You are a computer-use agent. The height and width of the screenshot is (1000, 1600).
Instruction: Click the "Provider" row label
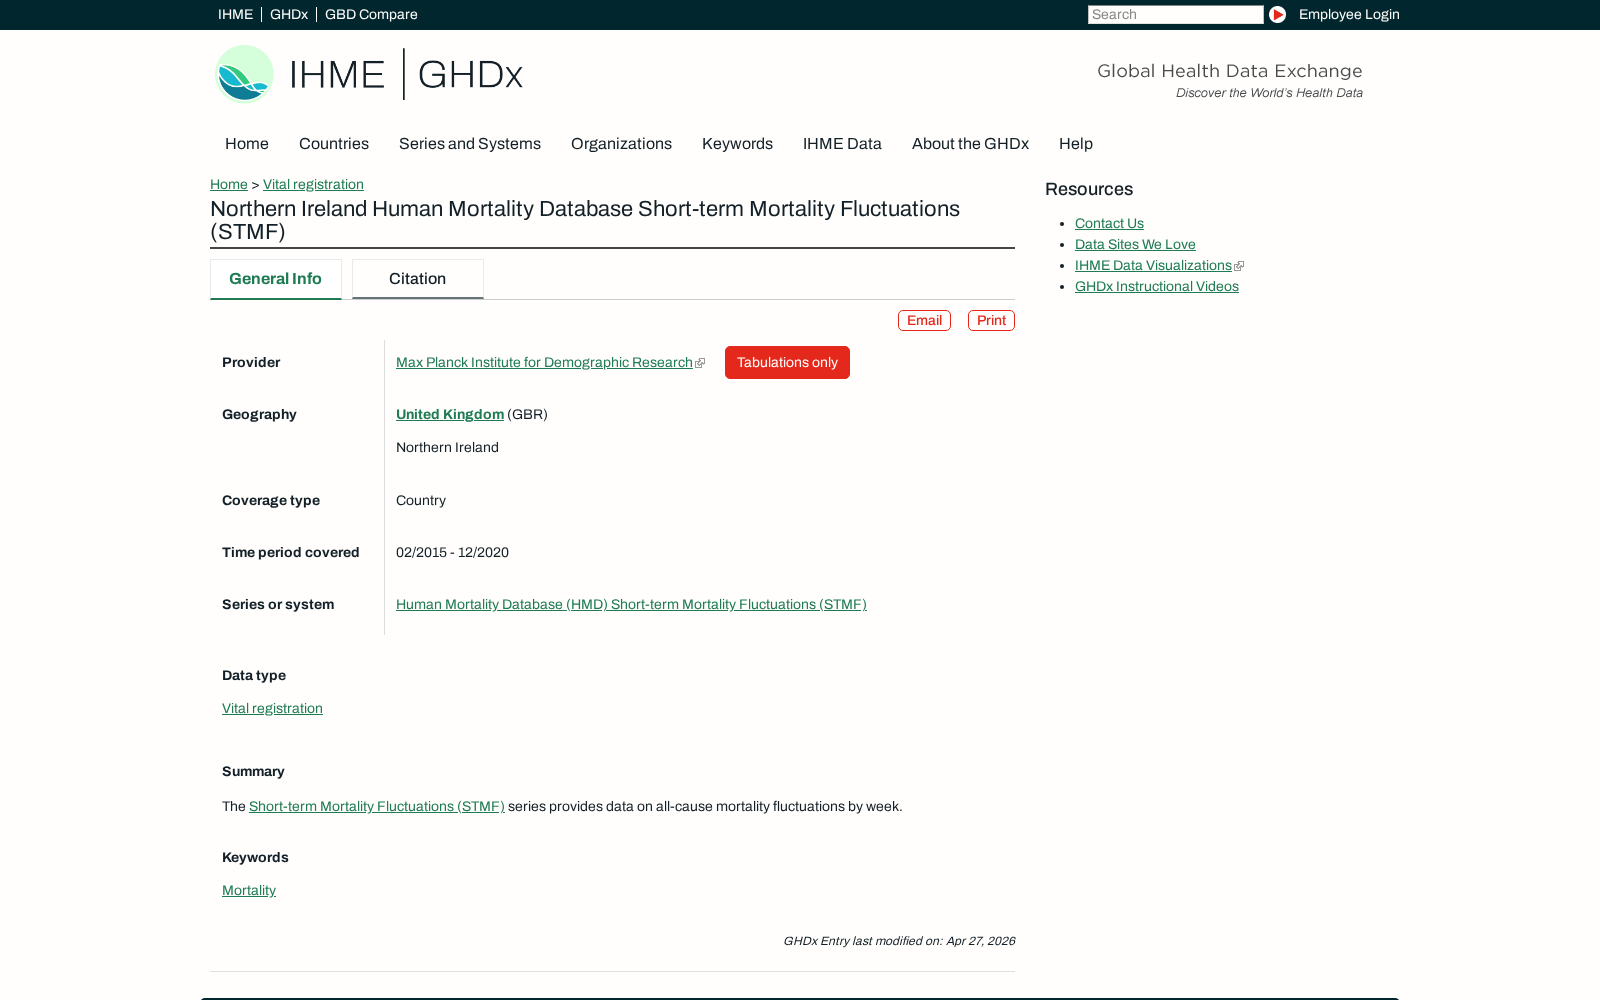coord(251,362)
